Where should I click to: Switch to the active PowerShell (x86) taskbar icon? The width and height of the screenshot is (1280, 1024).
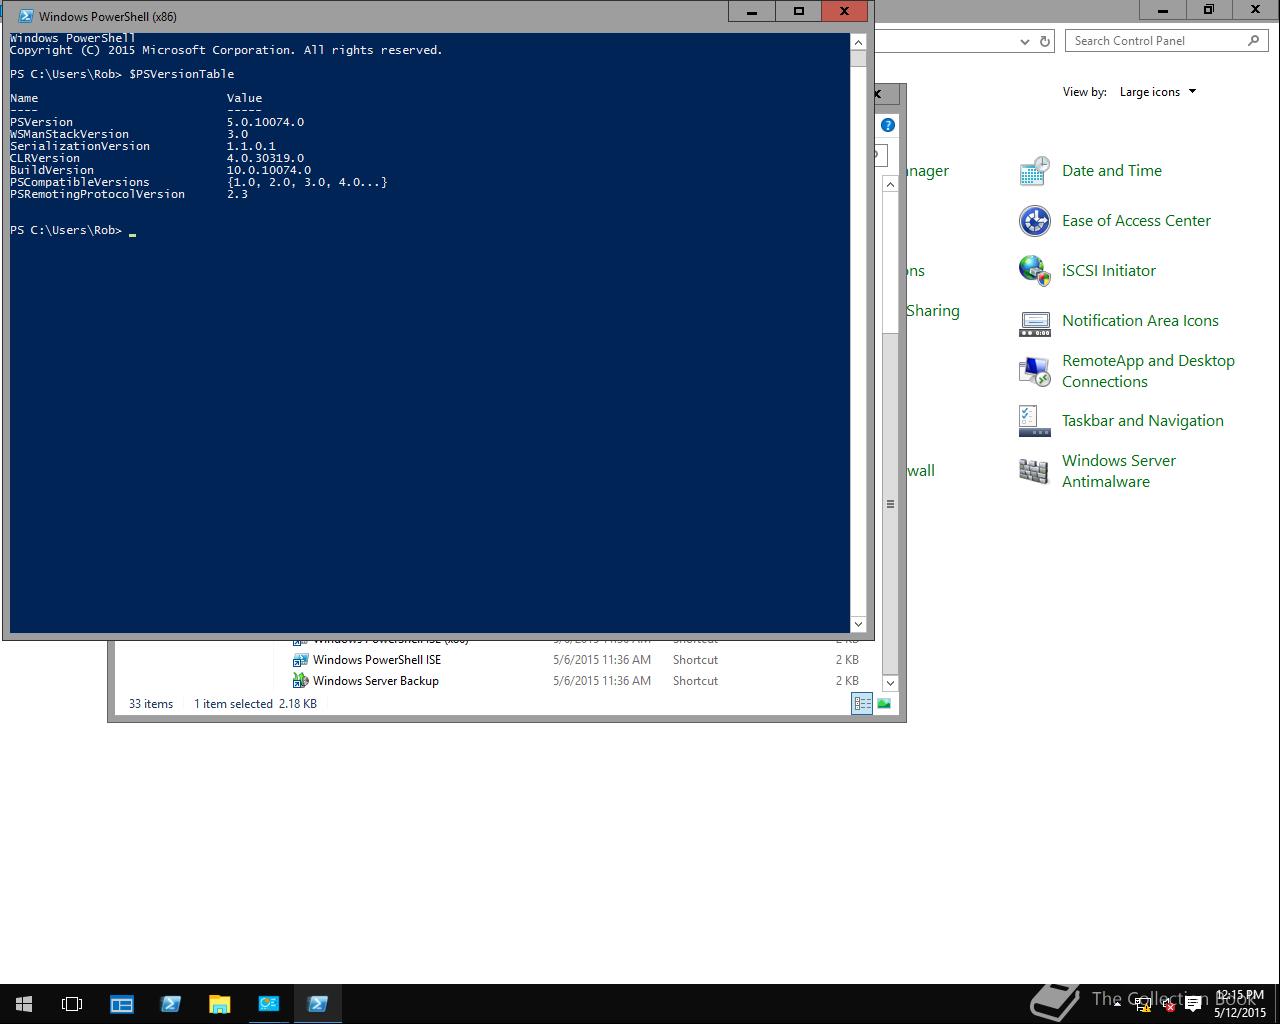[x=318, y=1004]
